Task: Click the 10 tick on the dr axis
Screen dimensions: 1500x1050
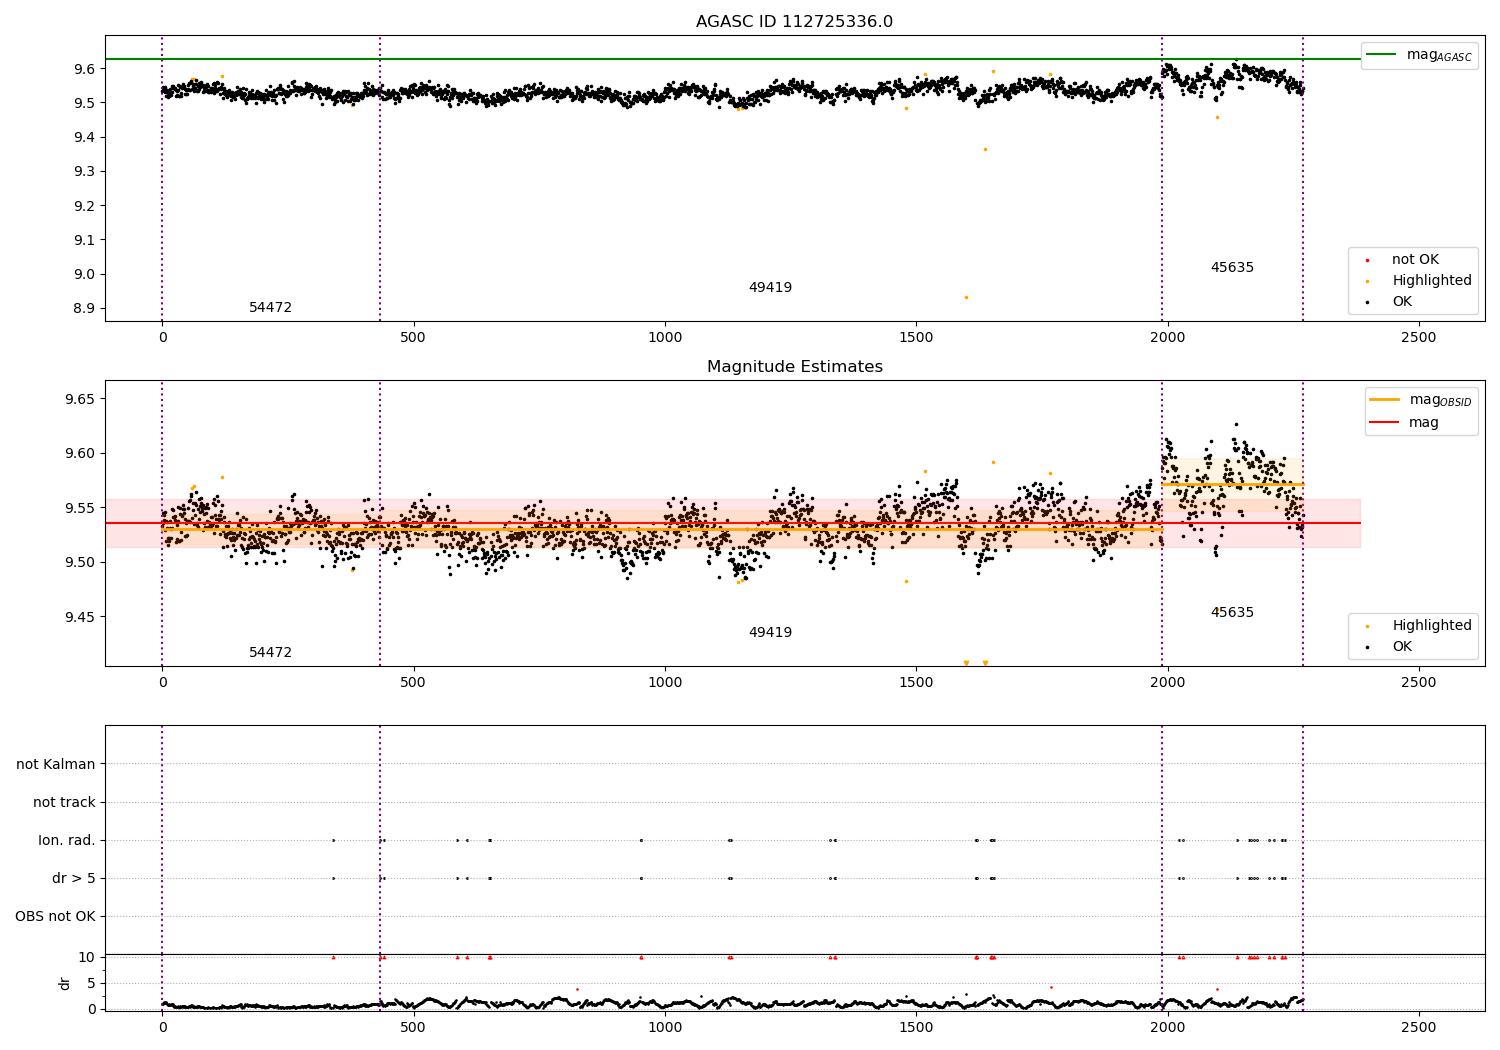Action: coord(87,957)
